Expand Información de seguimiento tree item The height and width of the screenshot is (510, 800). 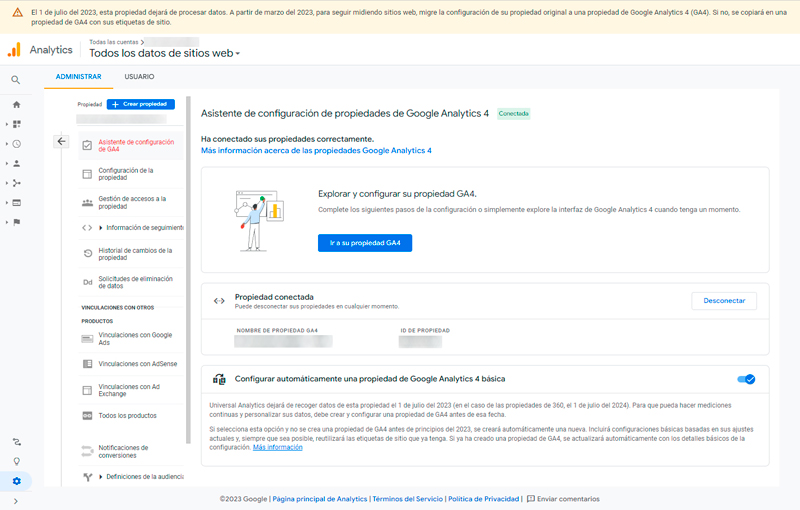[101, 227]
